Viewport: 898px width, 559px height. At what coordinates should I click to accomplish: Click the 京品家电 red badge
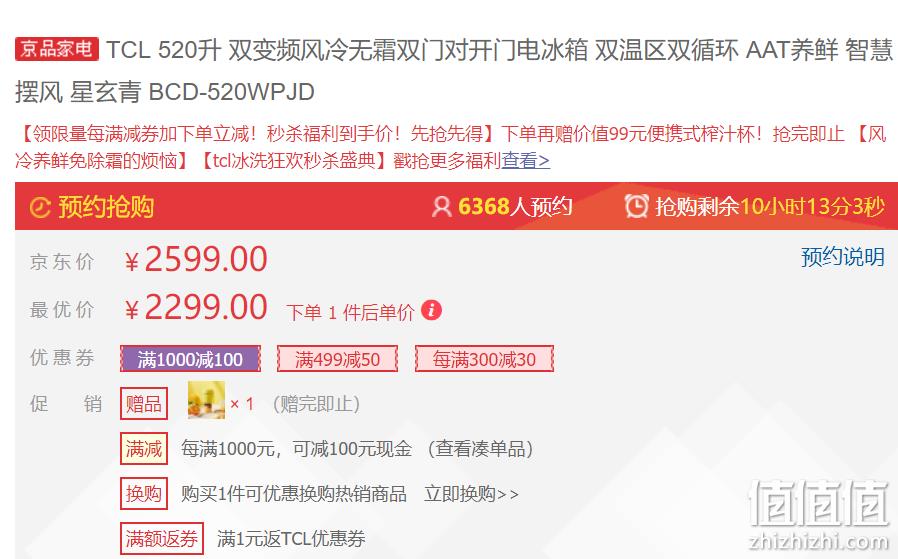pos(57,49)
